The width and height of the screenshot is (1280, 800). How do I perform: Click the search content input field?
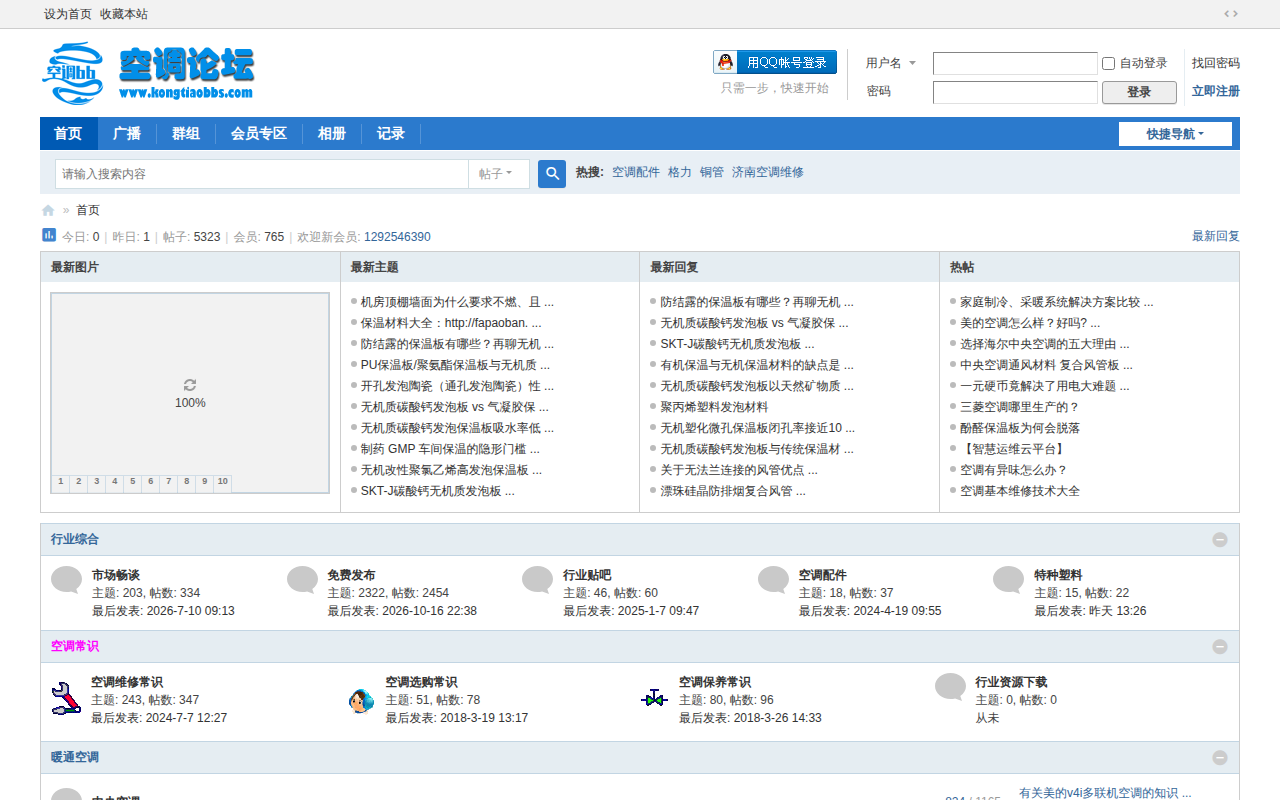click(262, 174)
